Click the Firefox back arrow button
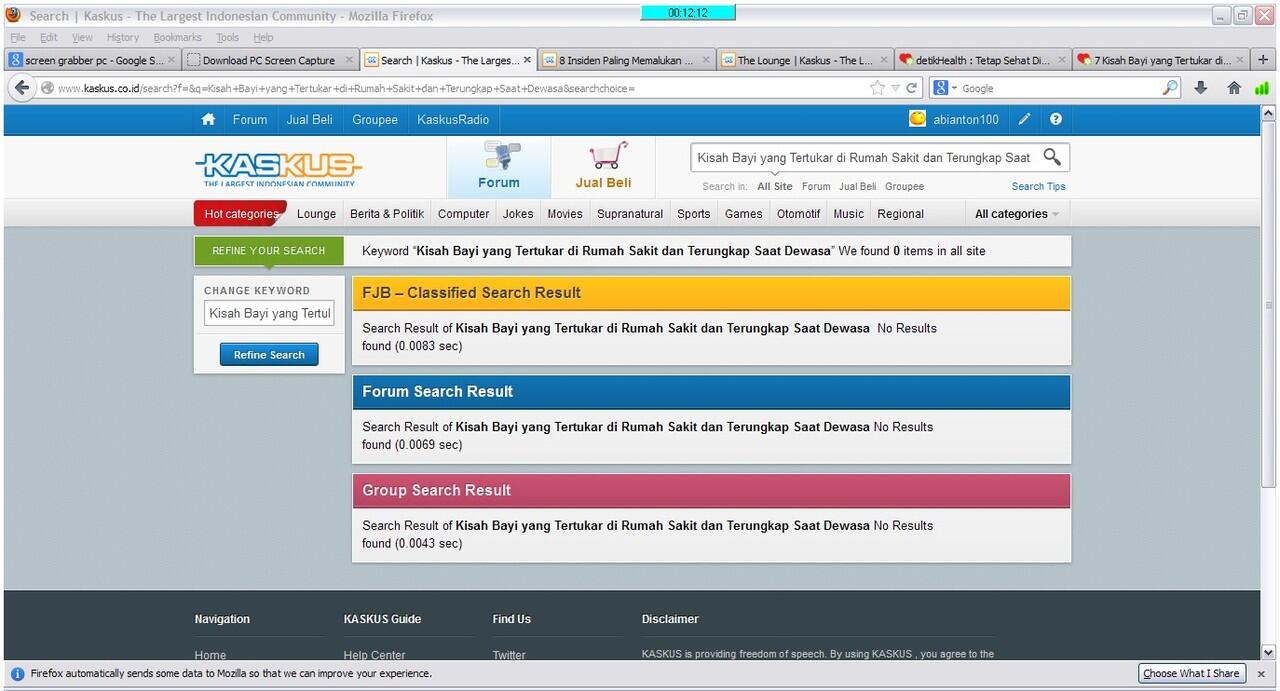The image size is (1280, 691). pyautogui.click(x=22, y=88)
